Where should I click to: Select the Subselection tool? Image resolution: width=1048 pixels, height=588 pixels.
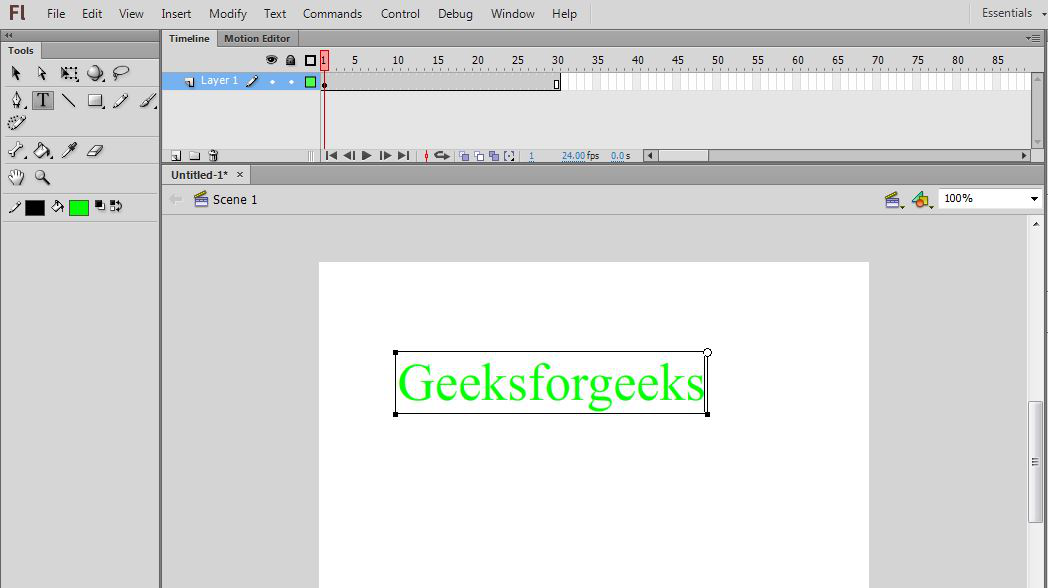point(42,73)
